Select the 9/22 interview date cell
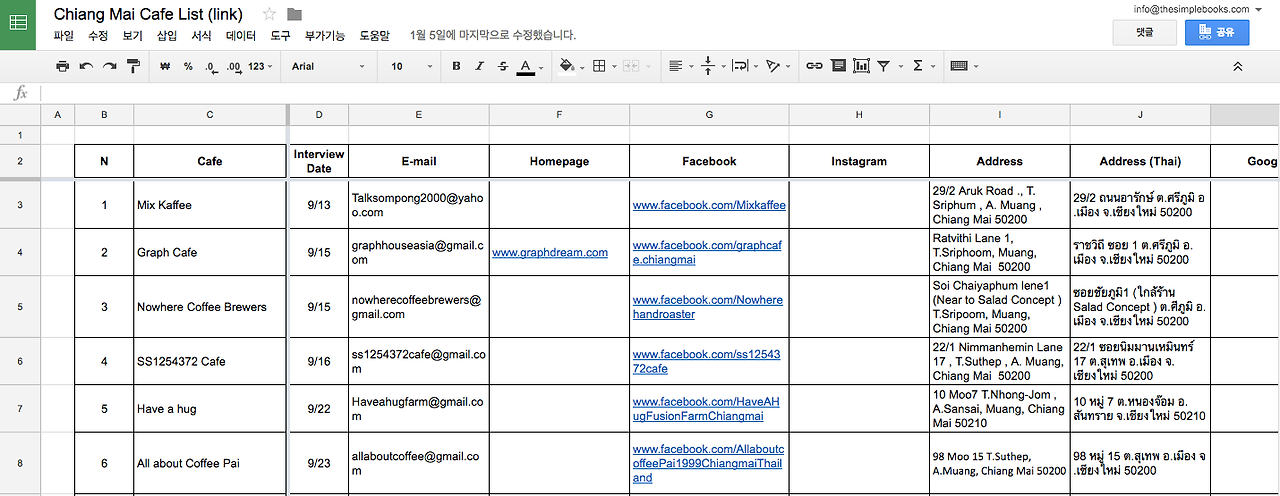 click(x=319, y=409)
